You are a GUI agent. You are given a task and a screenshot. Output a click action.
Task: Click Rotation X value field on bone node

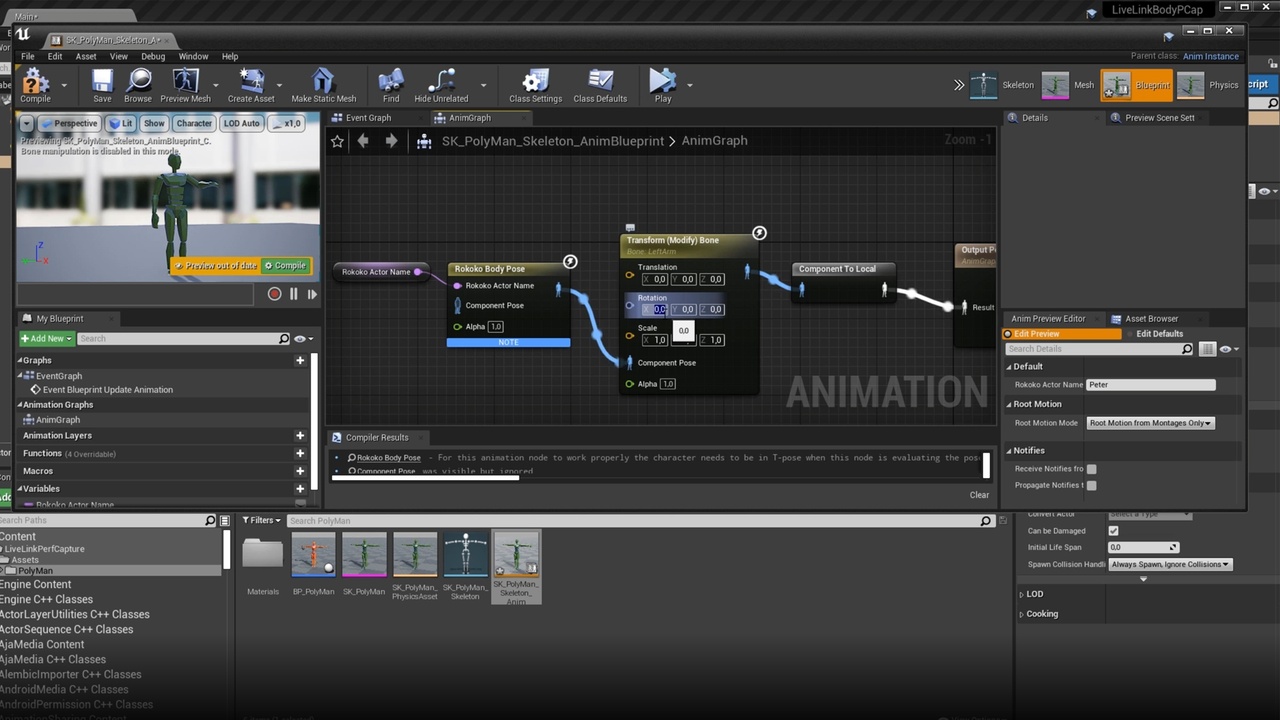tap(654, 309)
